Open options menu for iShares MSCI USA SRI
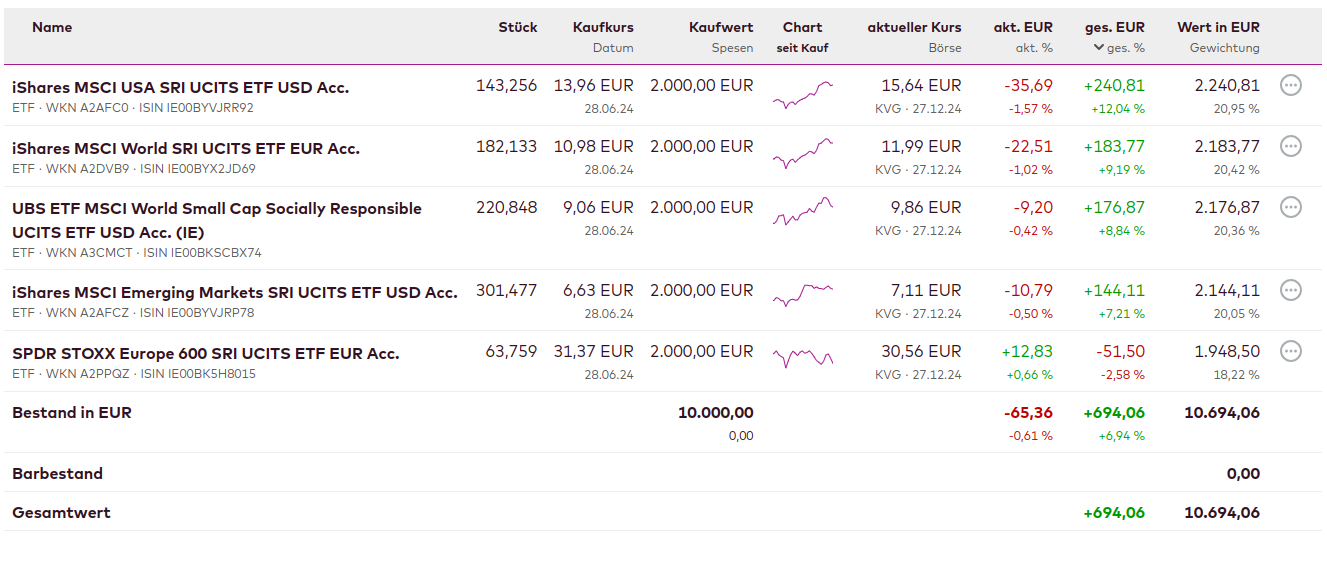This screenshot has height=574, width=1327. pyautogui.click(x=1291, y=86)
